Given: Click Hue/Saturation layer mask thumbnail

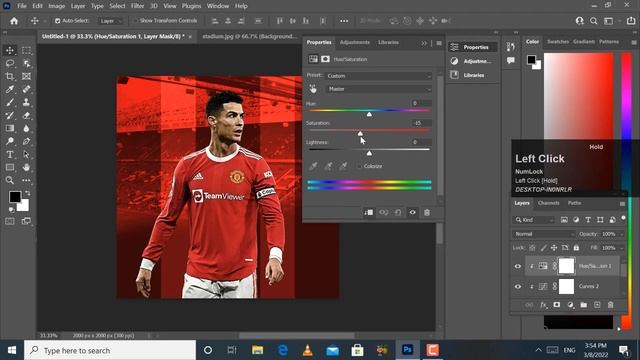Looking at the screenshot, I should pos(566,266).
